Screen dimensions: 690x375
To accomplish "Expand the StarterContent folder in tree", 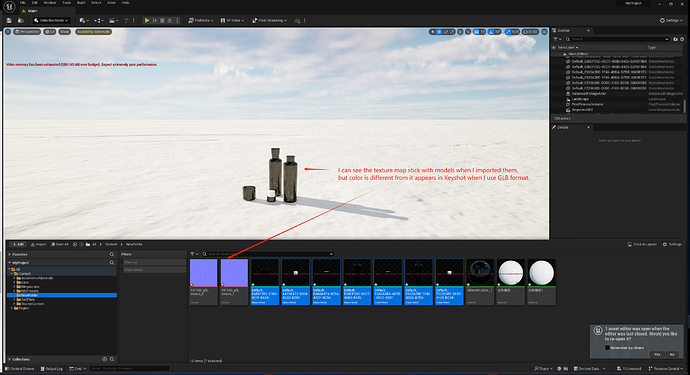I will [15, 304].
